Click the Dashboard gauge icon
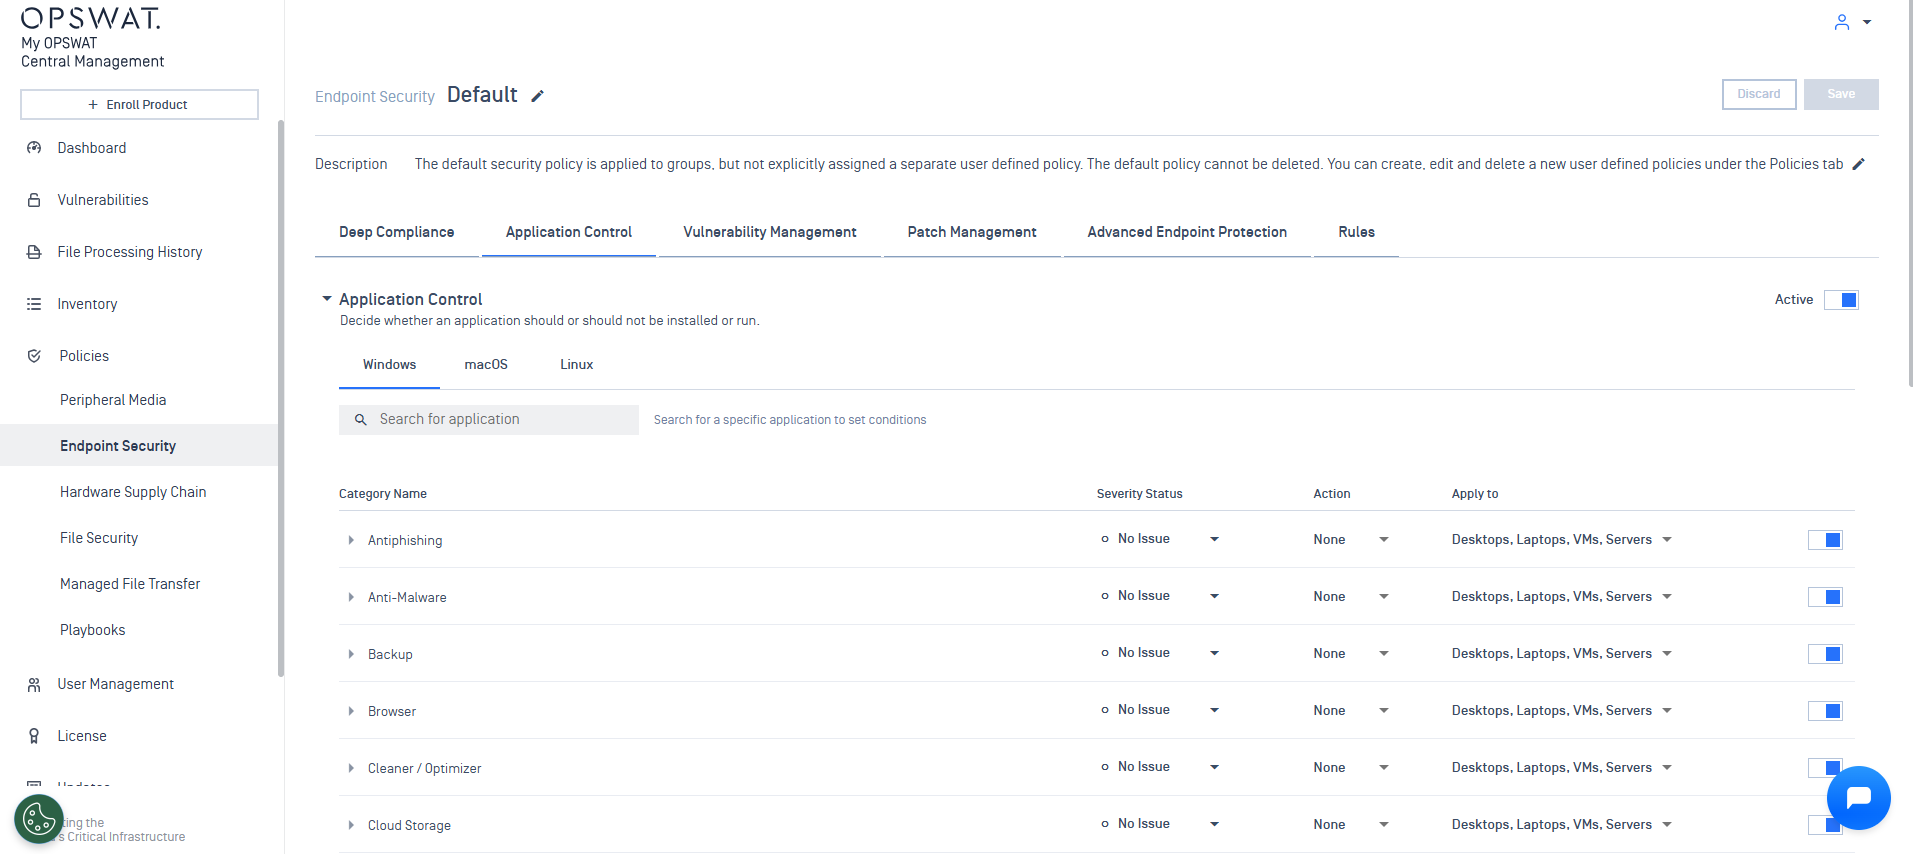 point(34,148)
